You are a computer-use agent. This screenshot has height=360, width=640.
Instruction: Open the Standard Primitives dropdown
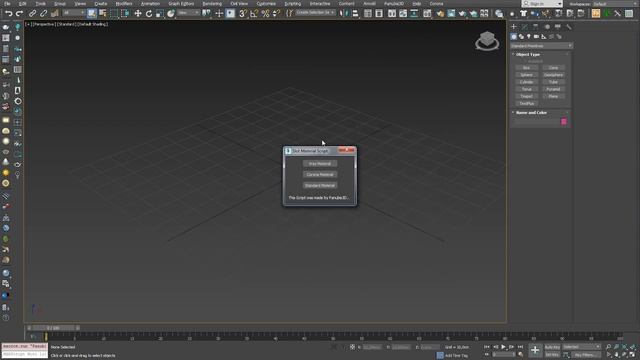click(x=541, y=46)
